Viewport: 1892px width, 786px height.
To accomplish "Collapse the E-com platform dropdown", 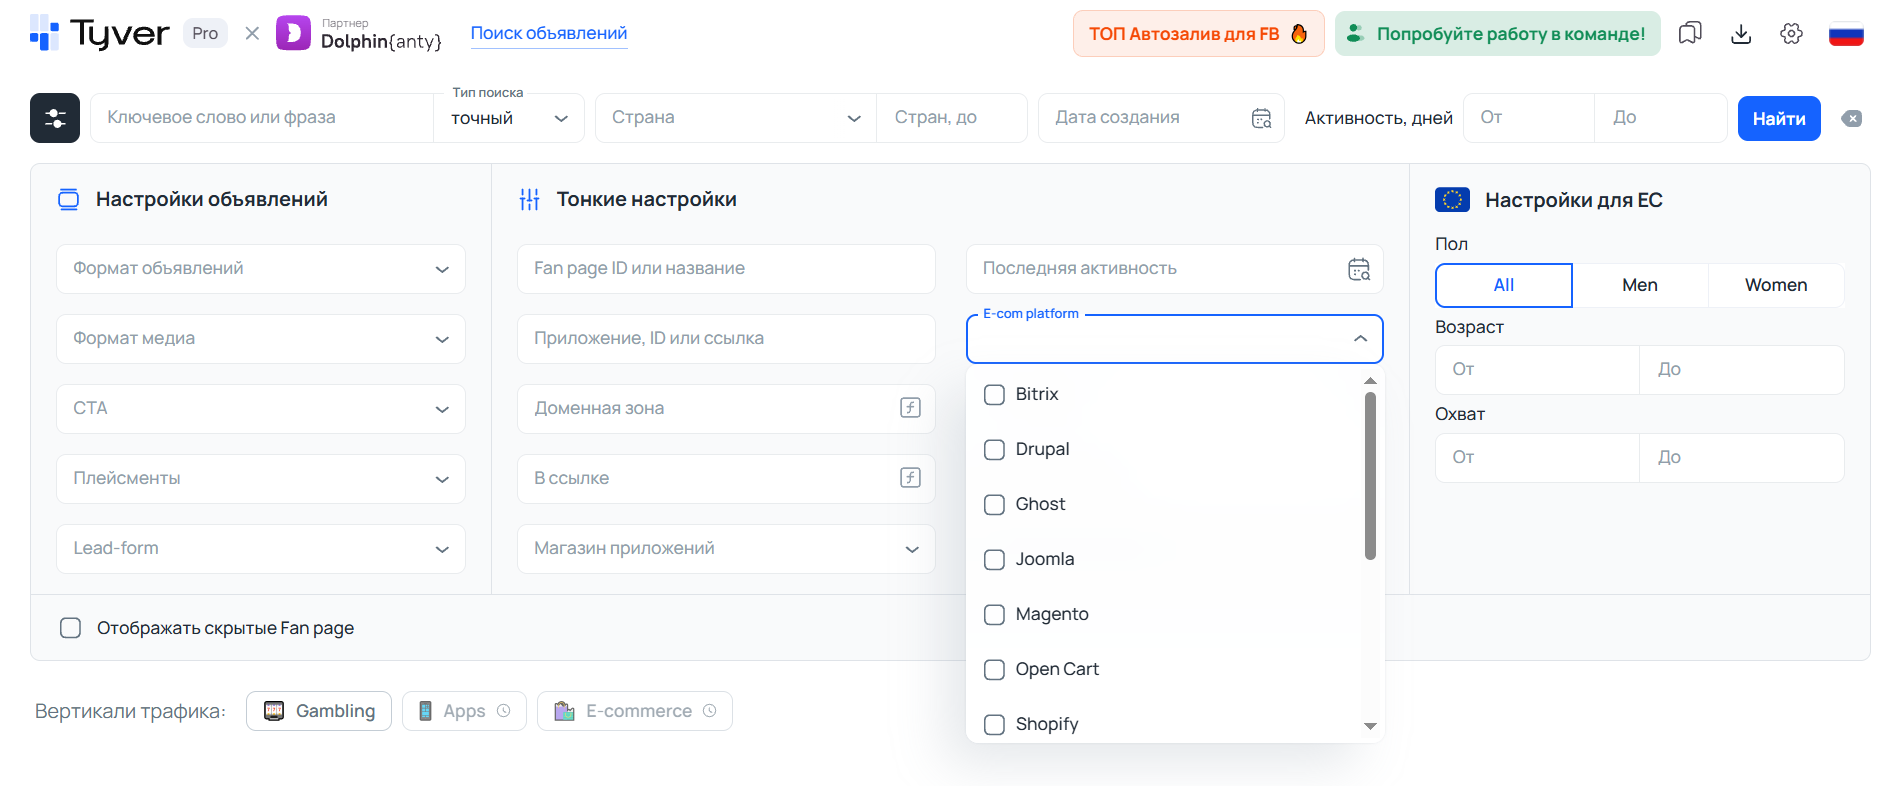I will pyautogui.click(x=1360, y=339).
